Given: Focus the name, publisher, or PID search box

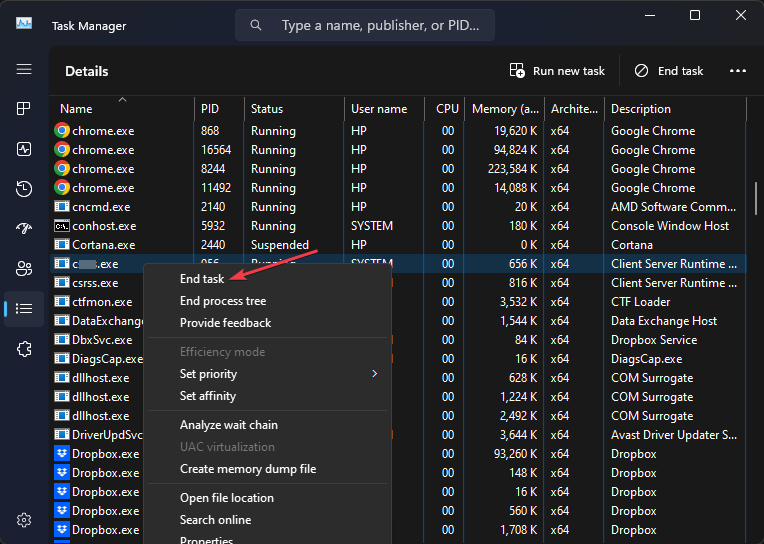Looking at the screenshot, I should tap(364, 25).
